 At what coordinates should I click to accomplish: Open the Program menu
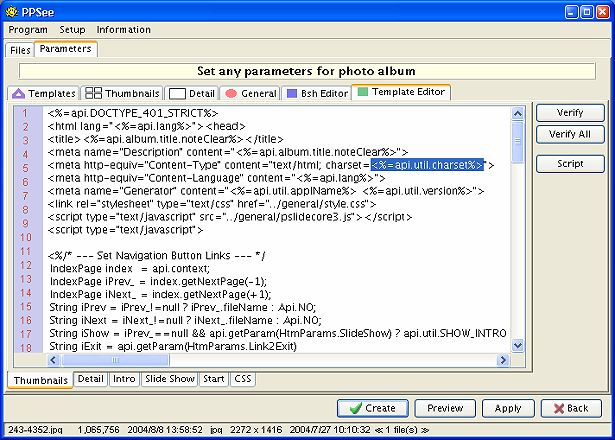(x=28, y=30)
